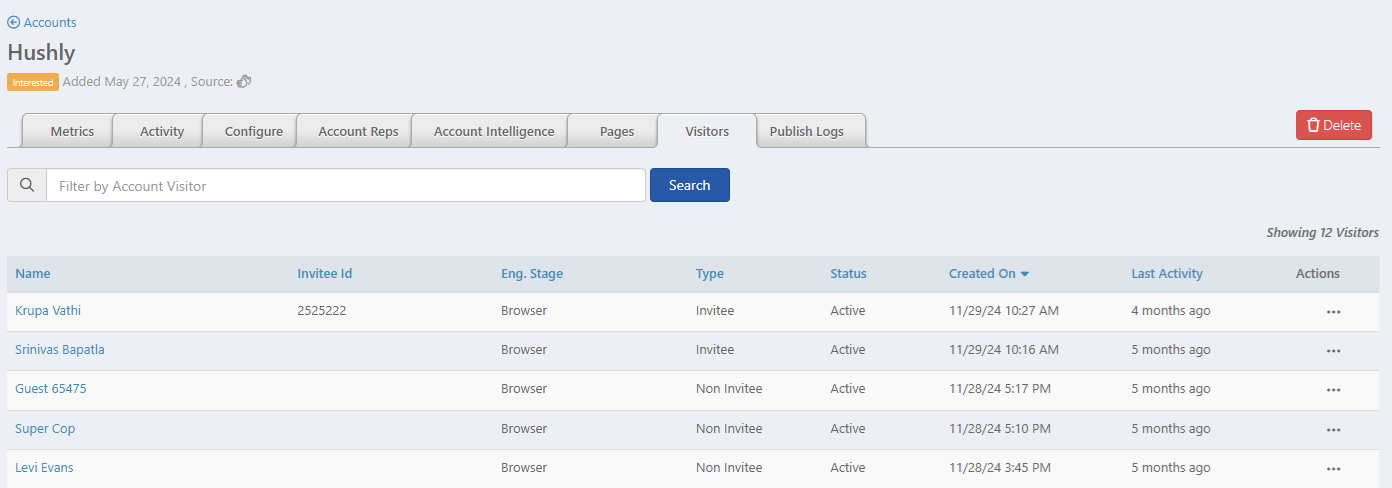Click the red Delete button

1334,125
